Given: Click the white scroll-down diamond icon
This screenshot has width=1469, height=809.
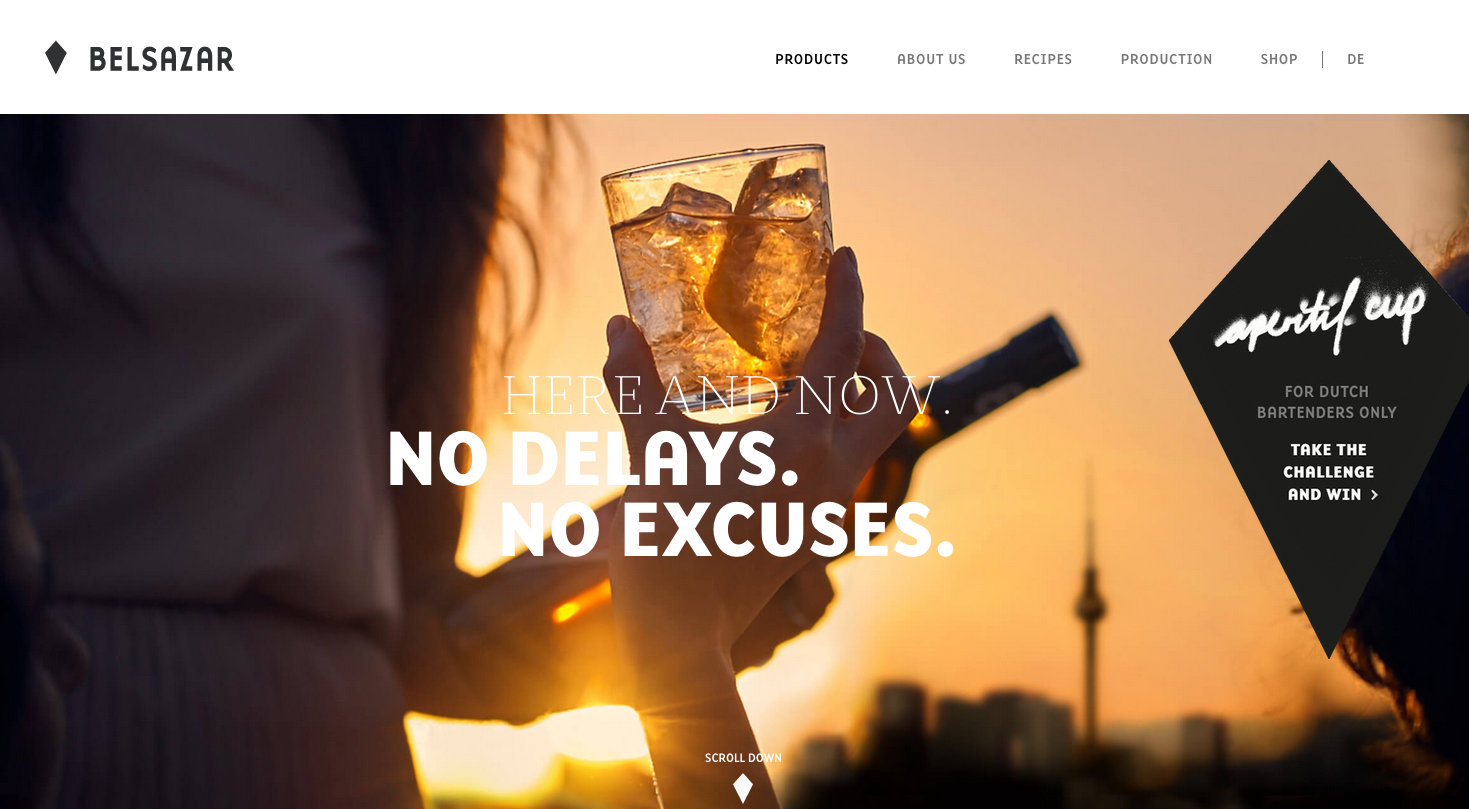Looking at the screenshot, I should [743, 788].
